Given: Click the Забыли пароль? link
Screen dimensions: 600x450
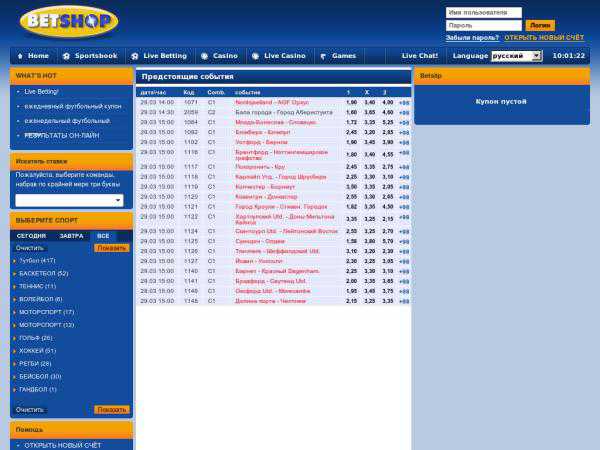Looking at the screenshot, I should click(x=471, y=37).
